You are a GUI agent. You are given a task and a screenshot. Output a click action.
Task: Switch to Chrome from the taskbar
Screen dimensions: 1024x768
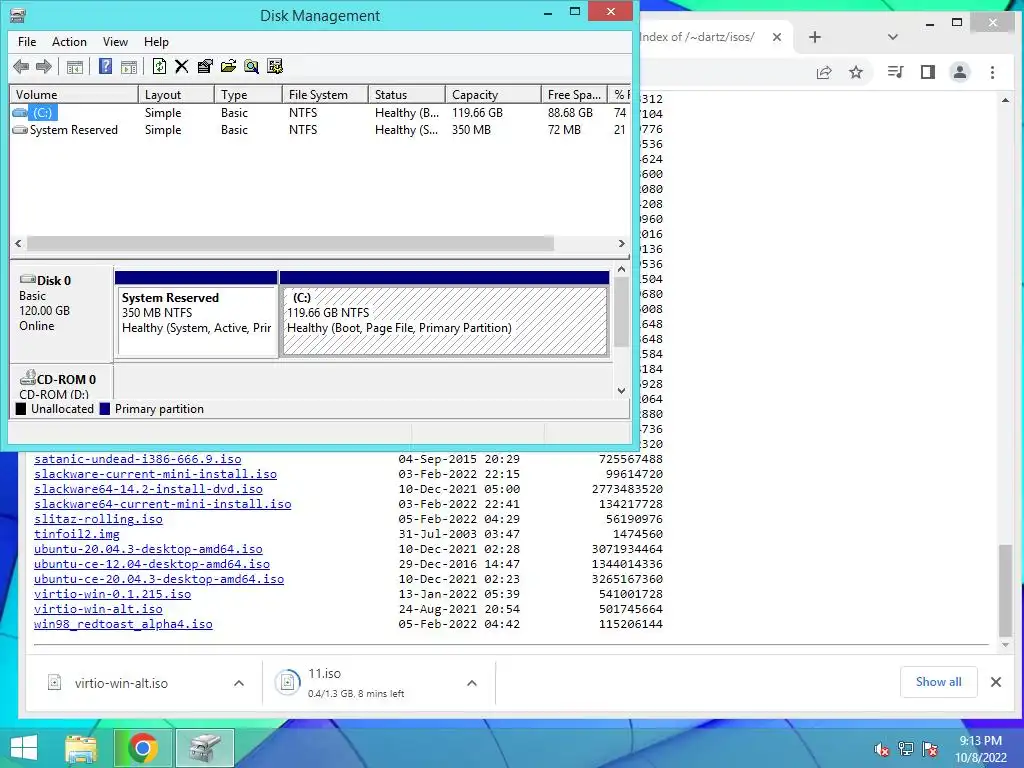tap(142, 748)
